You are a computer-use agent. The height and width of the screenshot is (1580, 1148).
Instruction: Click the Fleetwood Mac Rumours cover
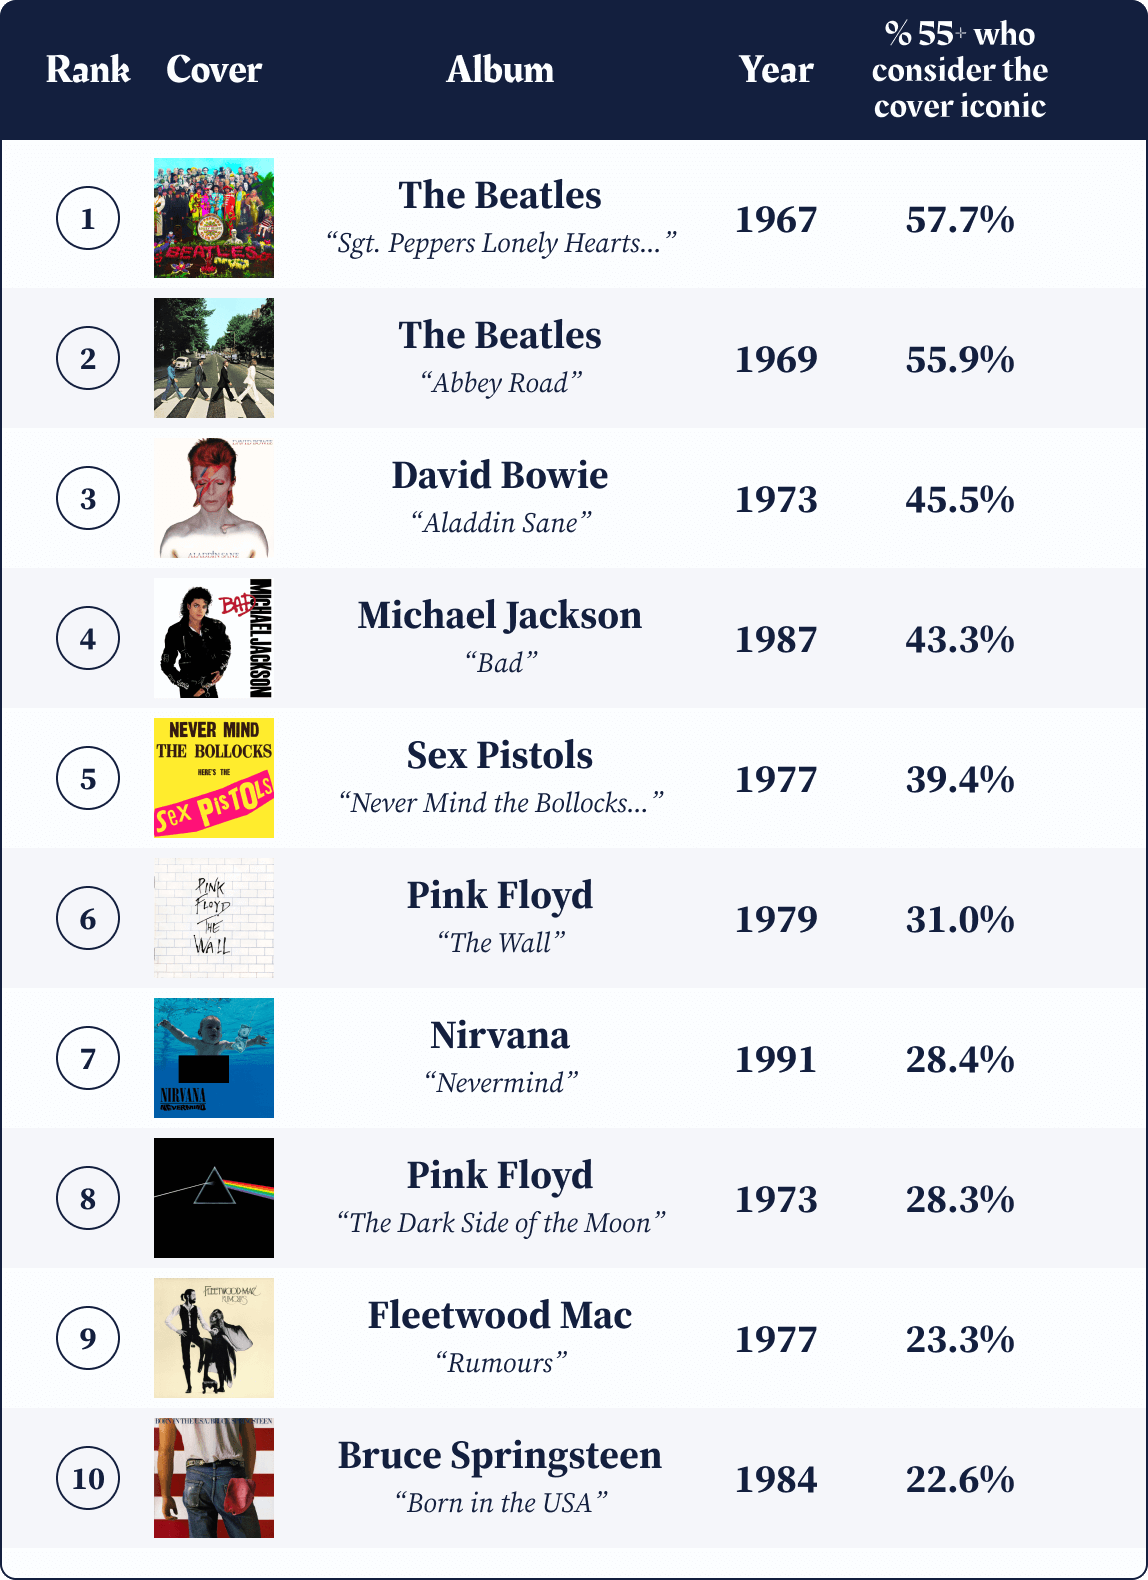214,1338
